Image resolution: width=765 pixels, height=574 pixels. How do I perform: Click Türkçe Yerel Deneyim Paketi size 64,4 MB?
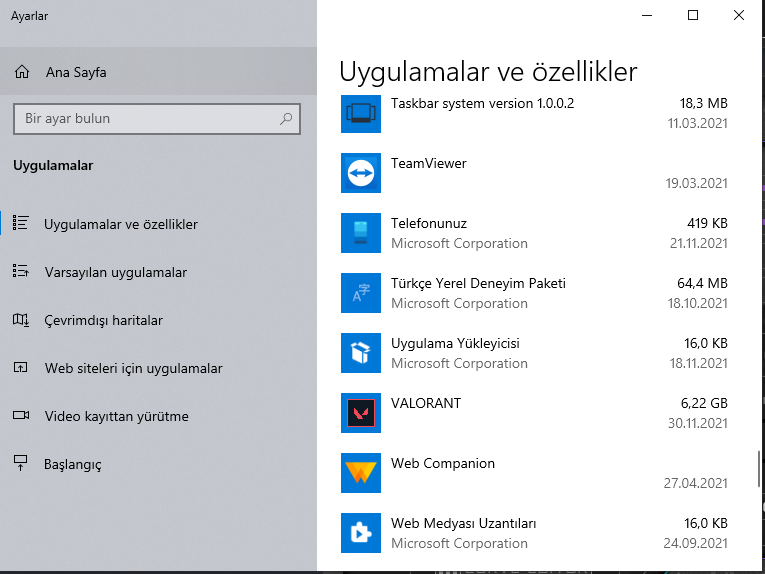[702, 283]
